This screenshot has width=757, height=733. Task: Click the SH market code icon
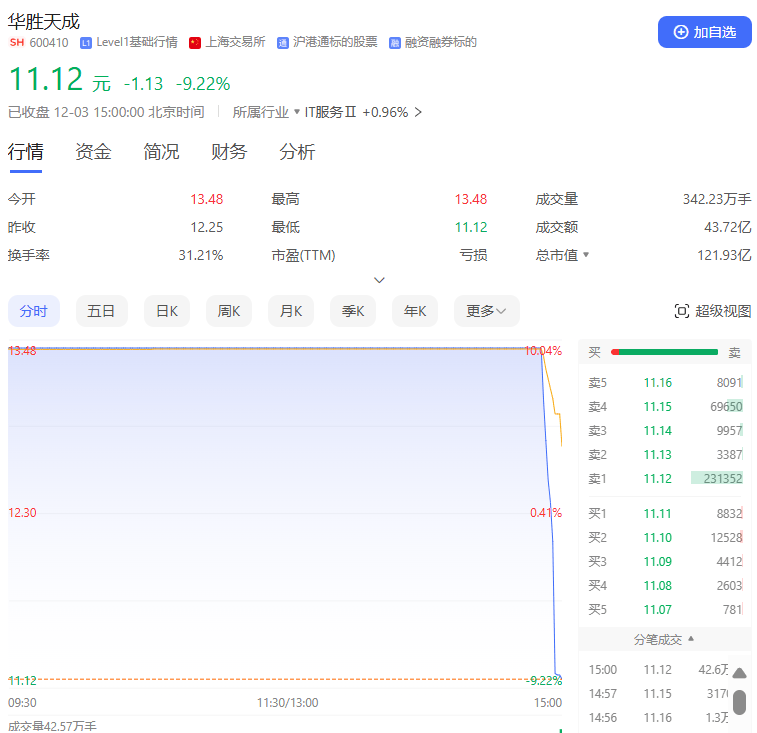pos(16,43)
